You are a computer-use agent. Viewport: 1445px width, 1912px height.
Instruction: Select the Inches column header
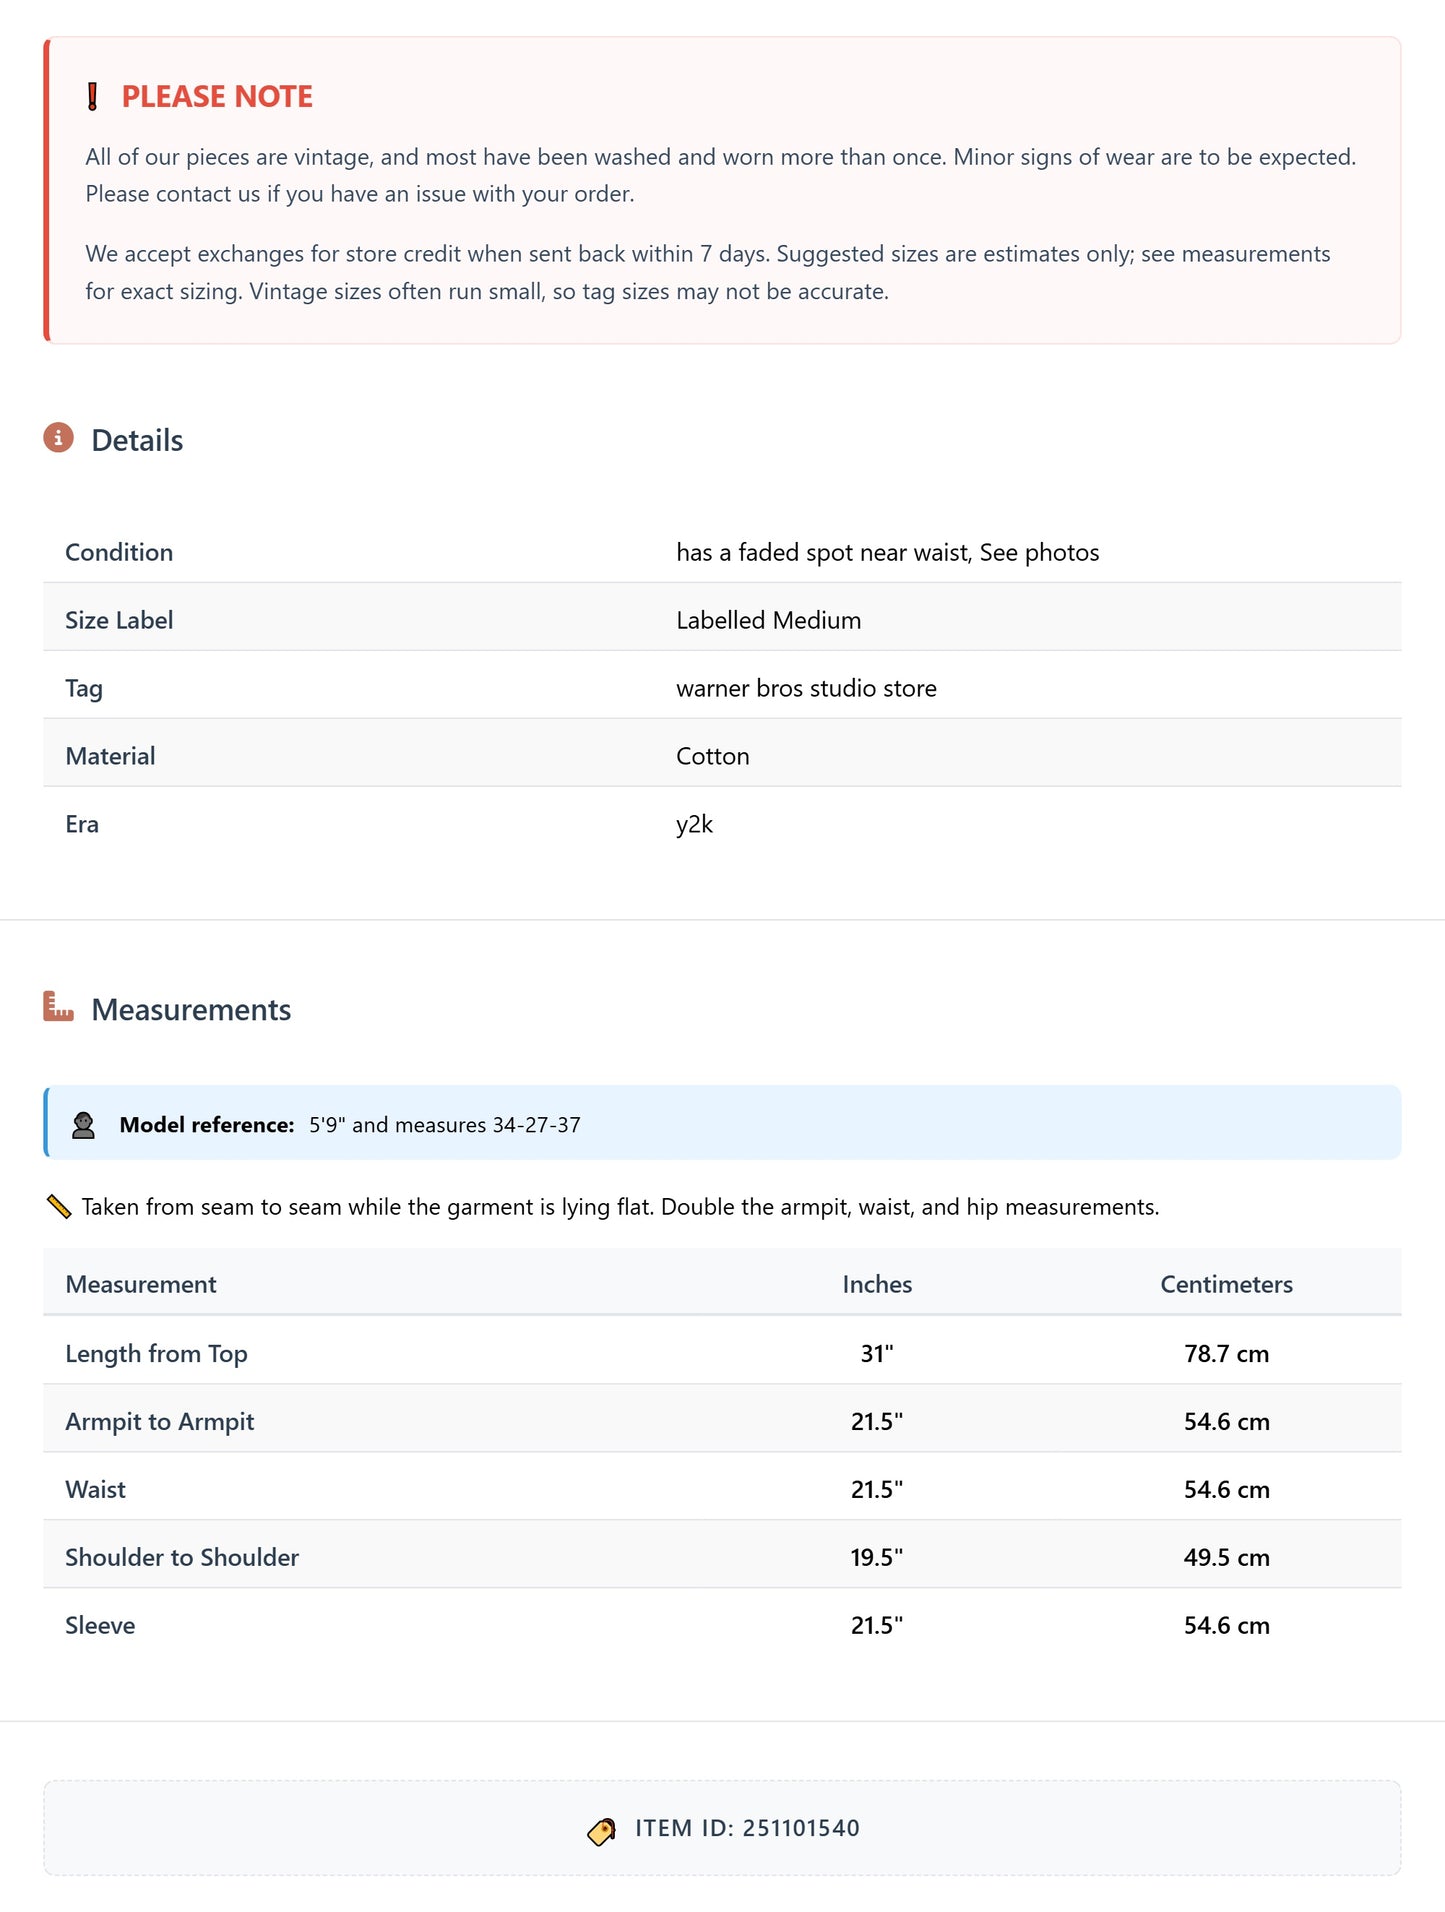(877, 1284)
